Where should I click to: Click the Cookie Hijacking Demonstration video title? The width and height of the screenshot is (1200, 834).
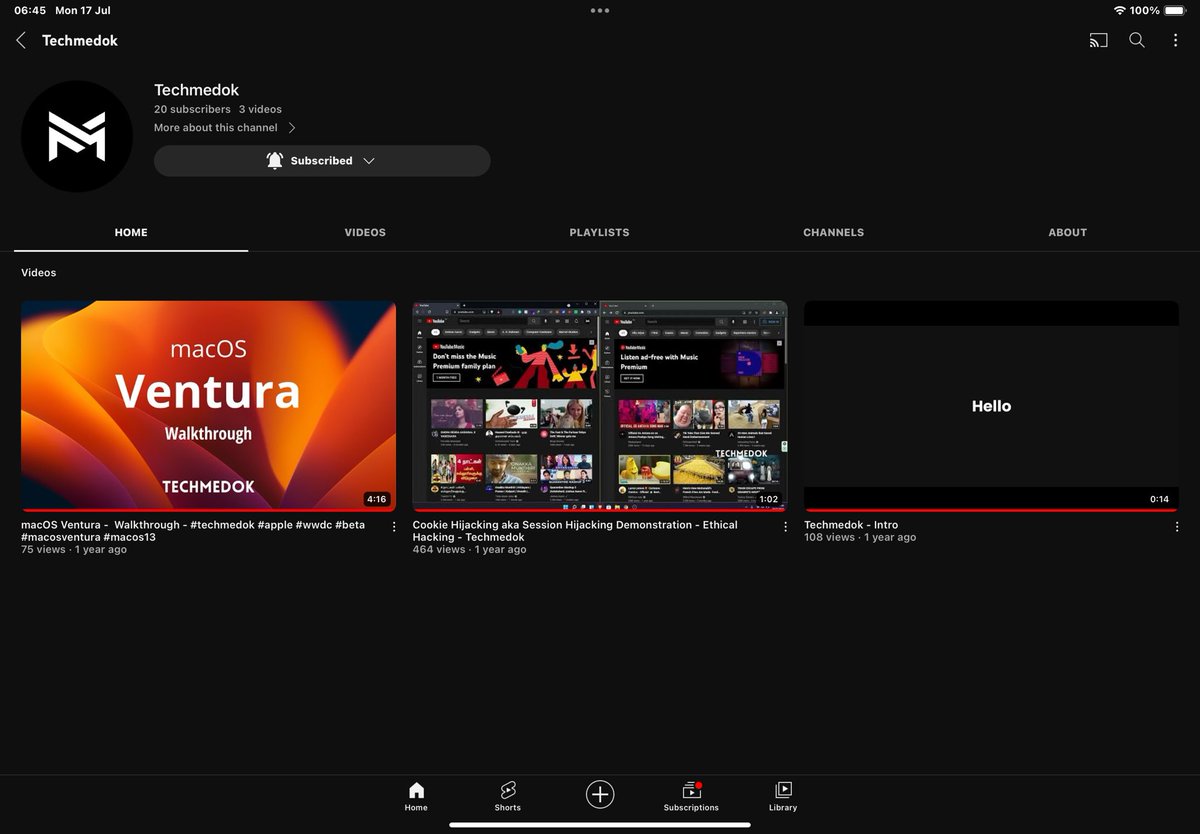pos(575,531)
